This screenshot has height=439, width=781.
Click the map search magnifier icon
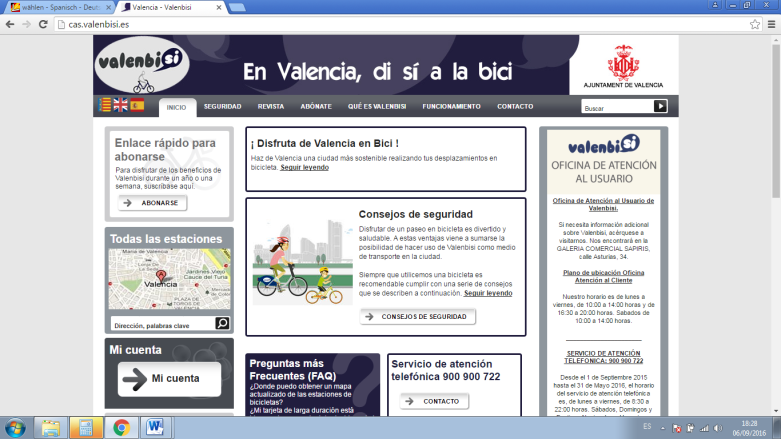click(x=222, y=323)
